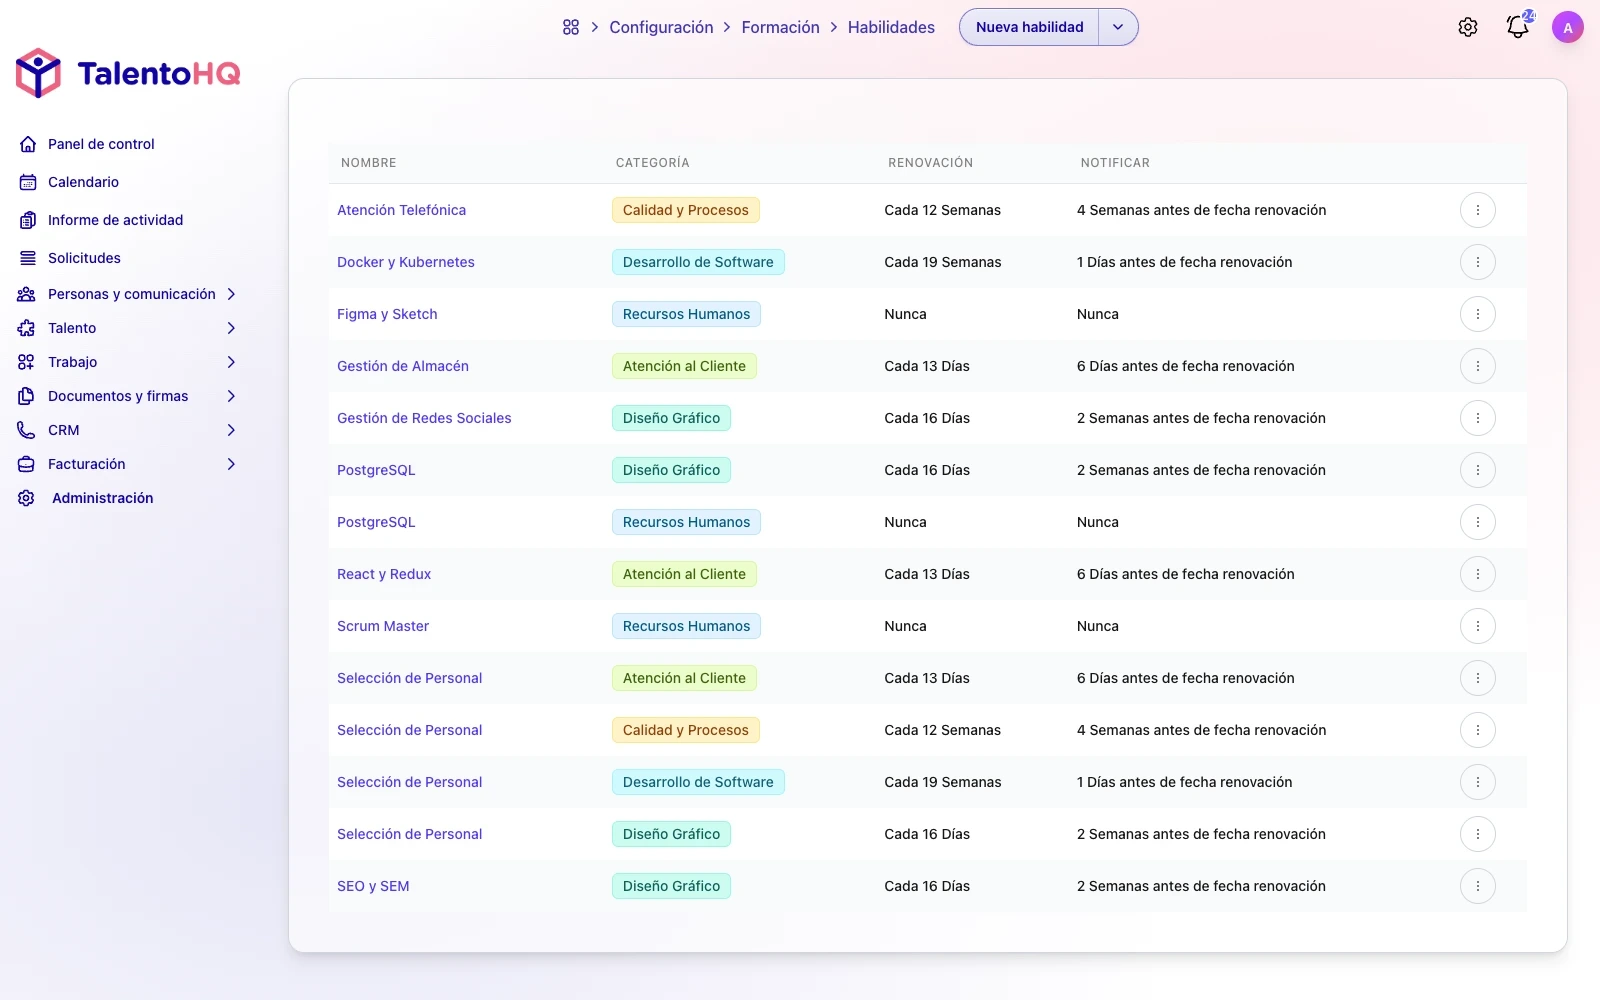The width and height of the screenshot is (1600, 1000).
Task: Open row options for Gestión de Redes Sociales
Action: click(x=1478, y=418)
